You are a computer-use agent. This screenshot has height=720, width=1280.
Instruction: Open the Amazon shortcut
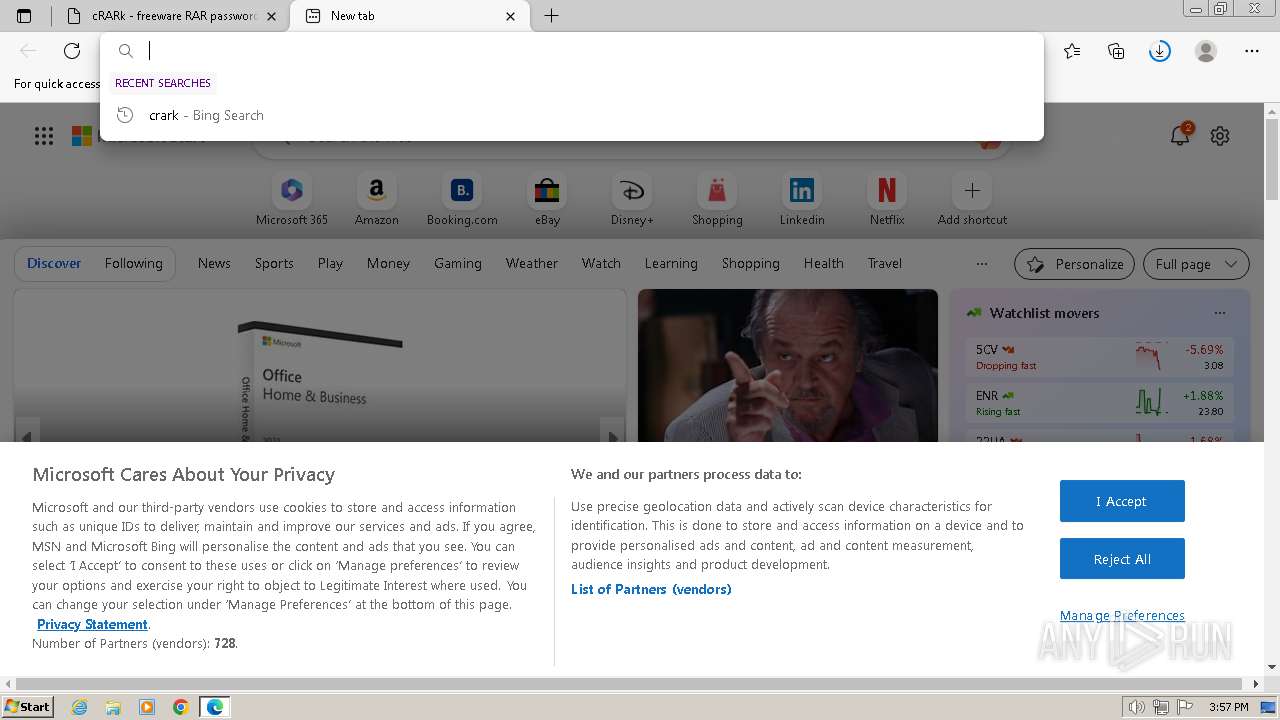(377, 199)
